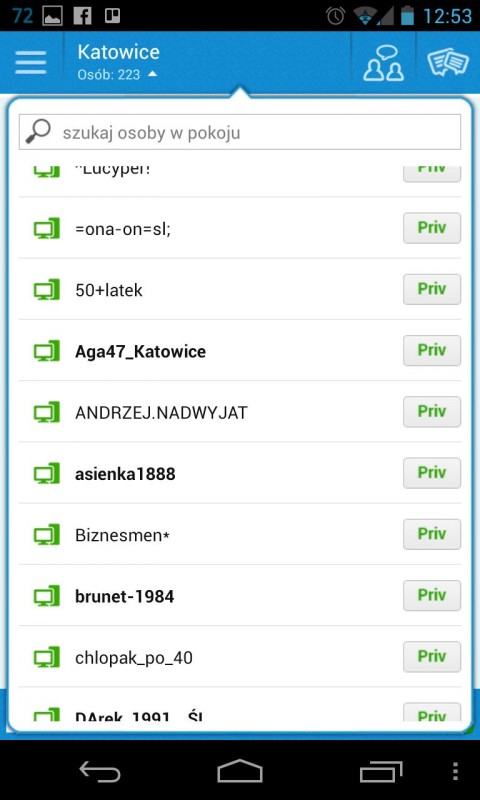This screenshot has height=800, width=480.
Task: Open the hamburger navigation menu
Action: 31,63
